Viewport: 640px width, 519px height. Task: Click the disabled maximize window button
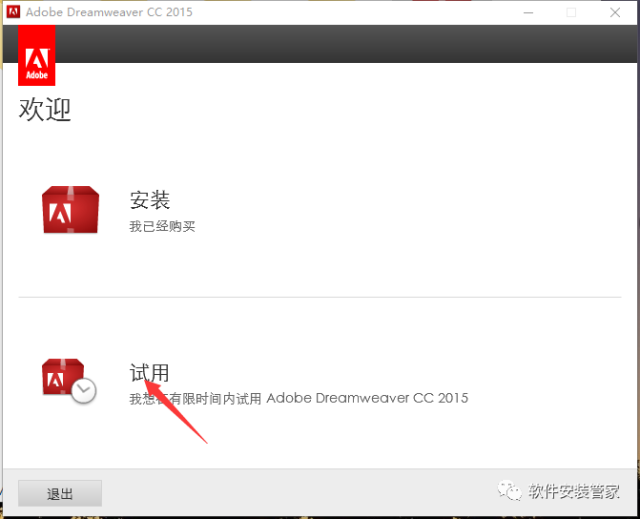point(571,12)
